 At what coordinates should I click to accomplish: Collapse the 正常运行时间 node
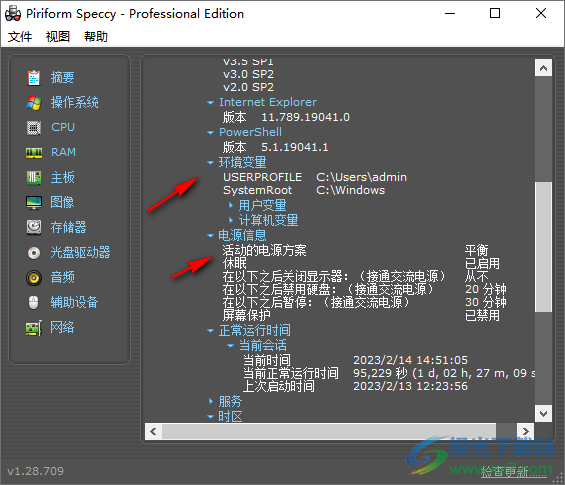[210, 331]
